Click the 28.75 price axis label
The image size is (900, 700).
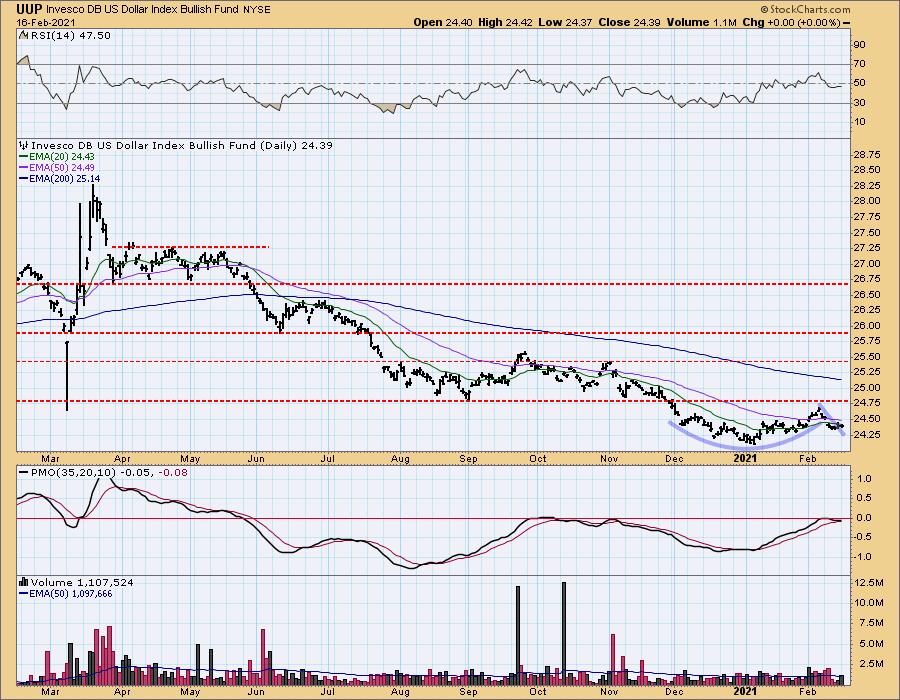tap(867, 154)
